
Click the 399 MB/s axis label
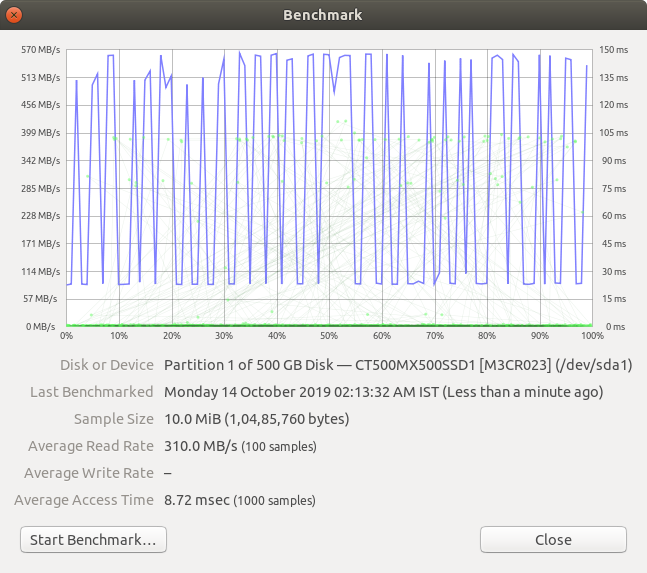[40, 133]
